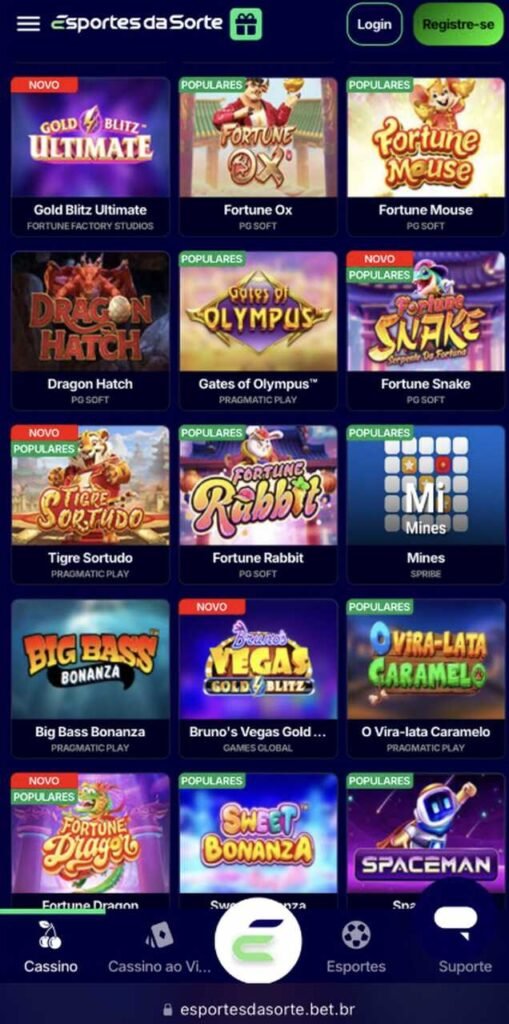Screen dimensions: 509x1024
Task: Tap the Cassino cherry icon
Action: click(50, 935)
